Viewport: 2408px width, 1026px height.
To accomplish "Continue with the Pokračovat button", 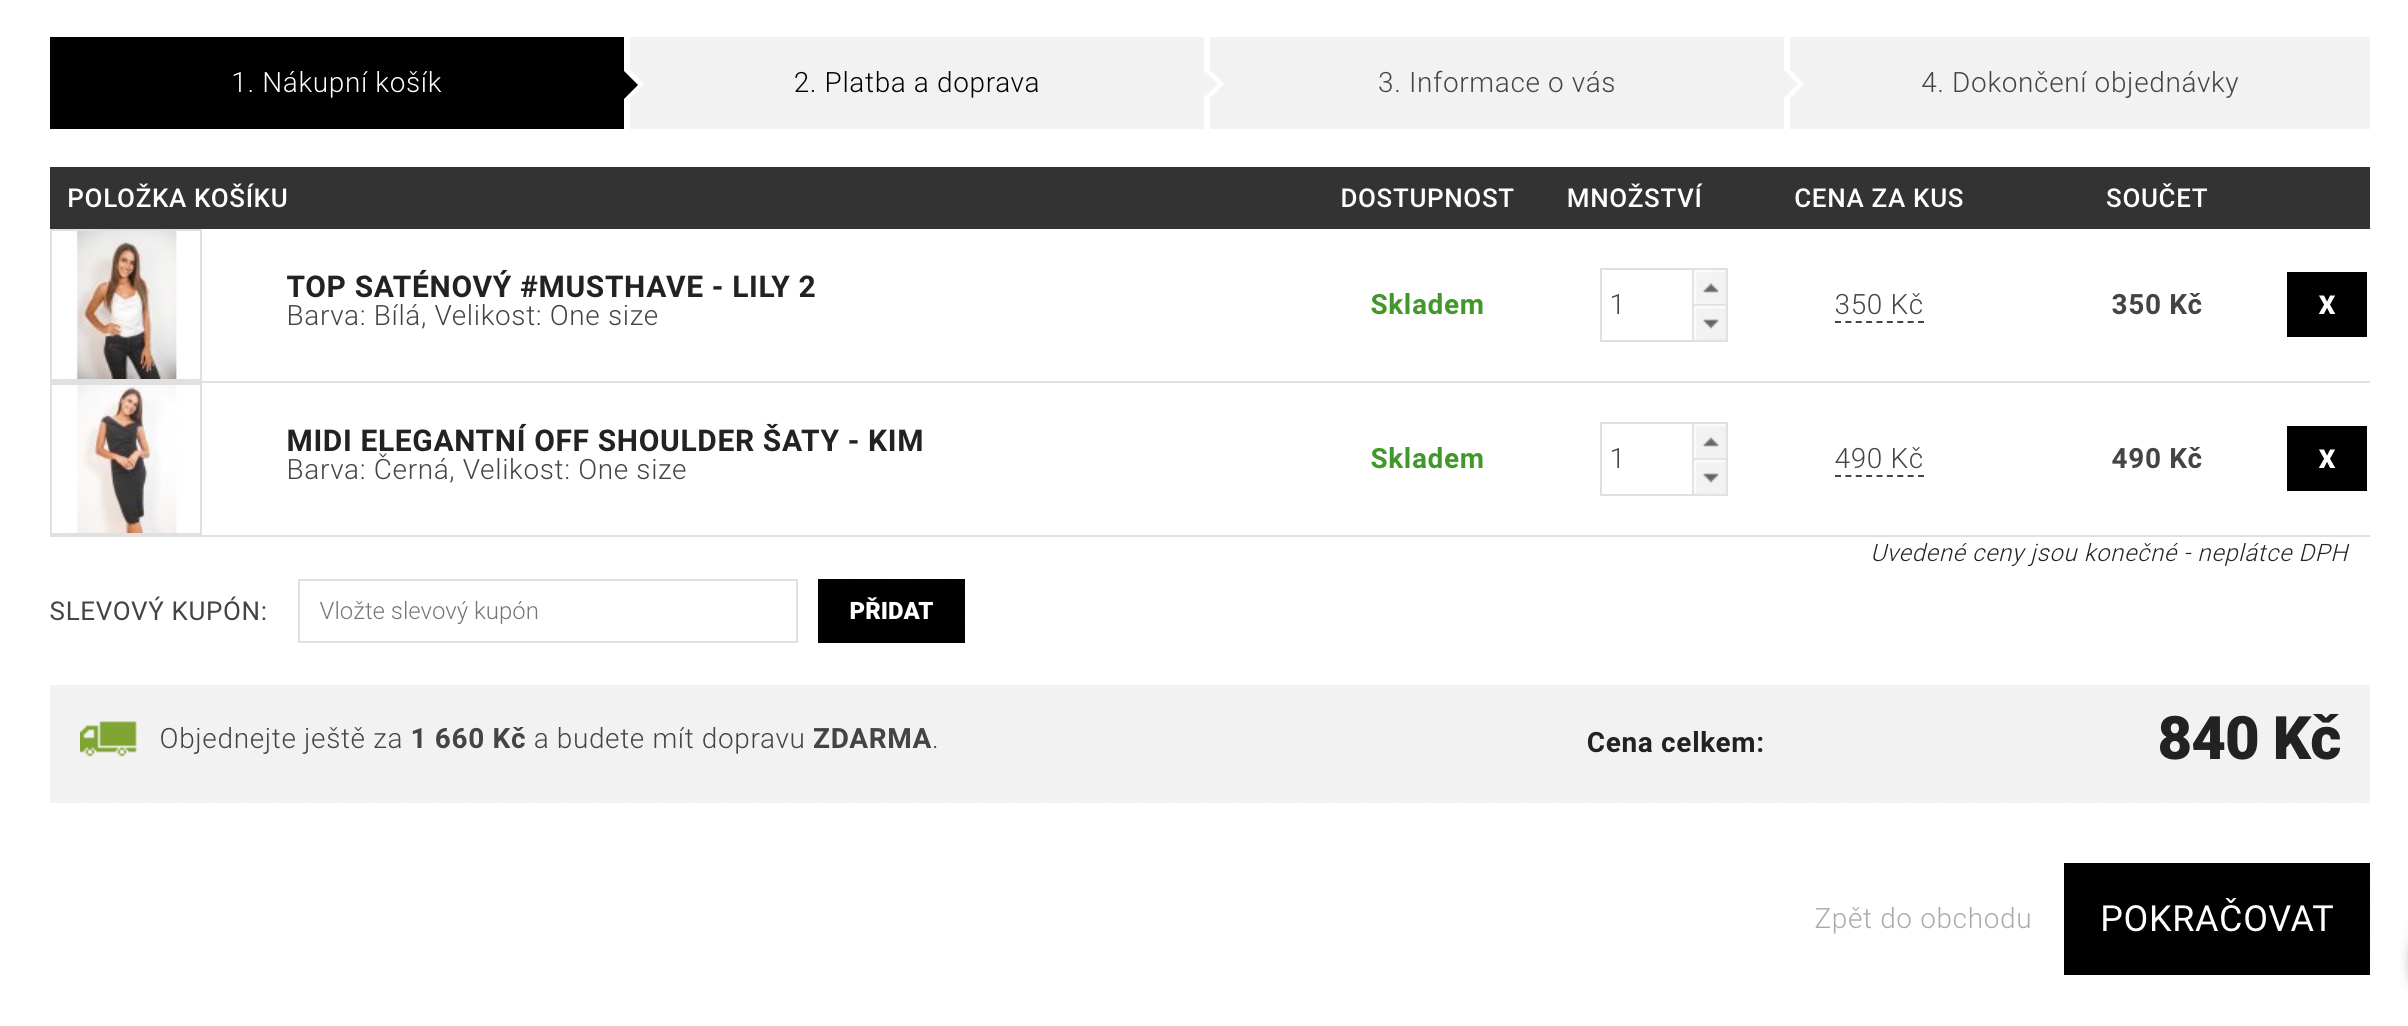I will 2217,919.
